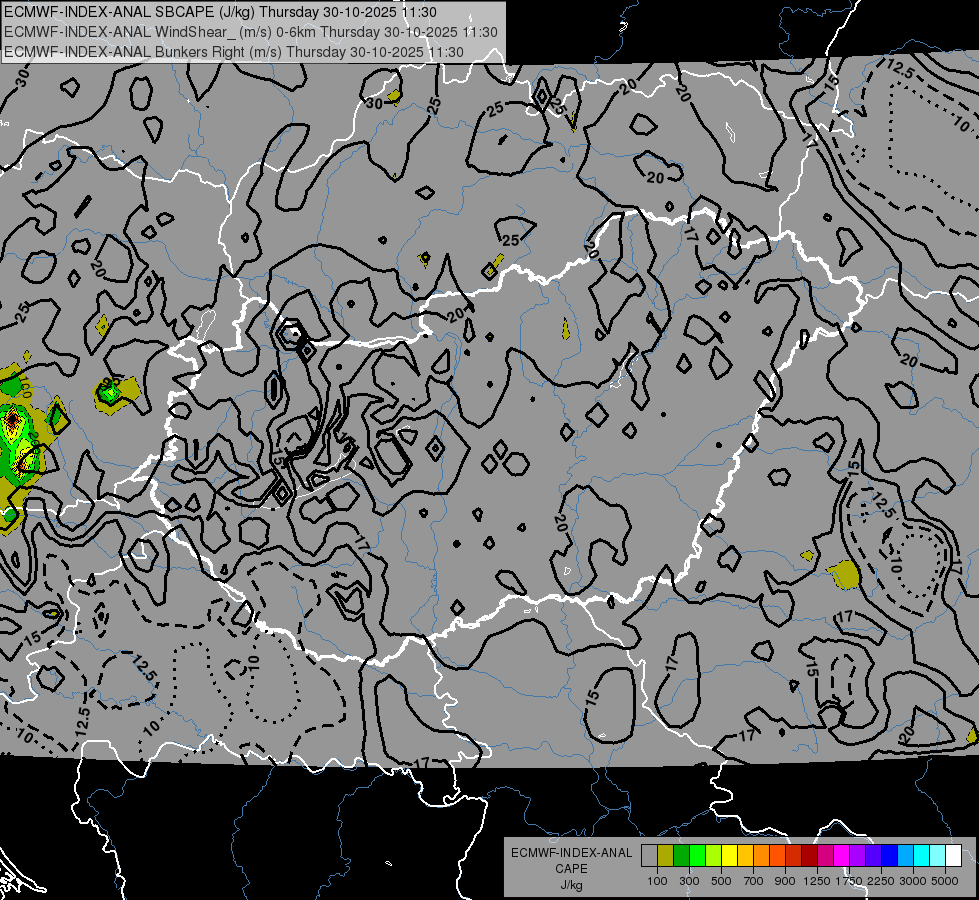
Task: Select the bright magenta legend swatch
Action: [842, 856]
